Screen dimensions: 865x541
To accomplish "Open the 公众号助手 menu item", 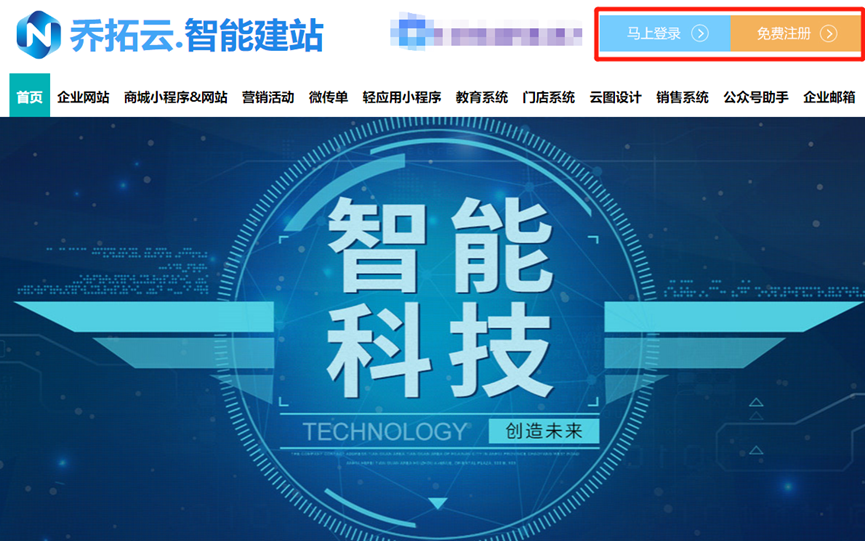I will pyautogui.click(x=756, y=98).
